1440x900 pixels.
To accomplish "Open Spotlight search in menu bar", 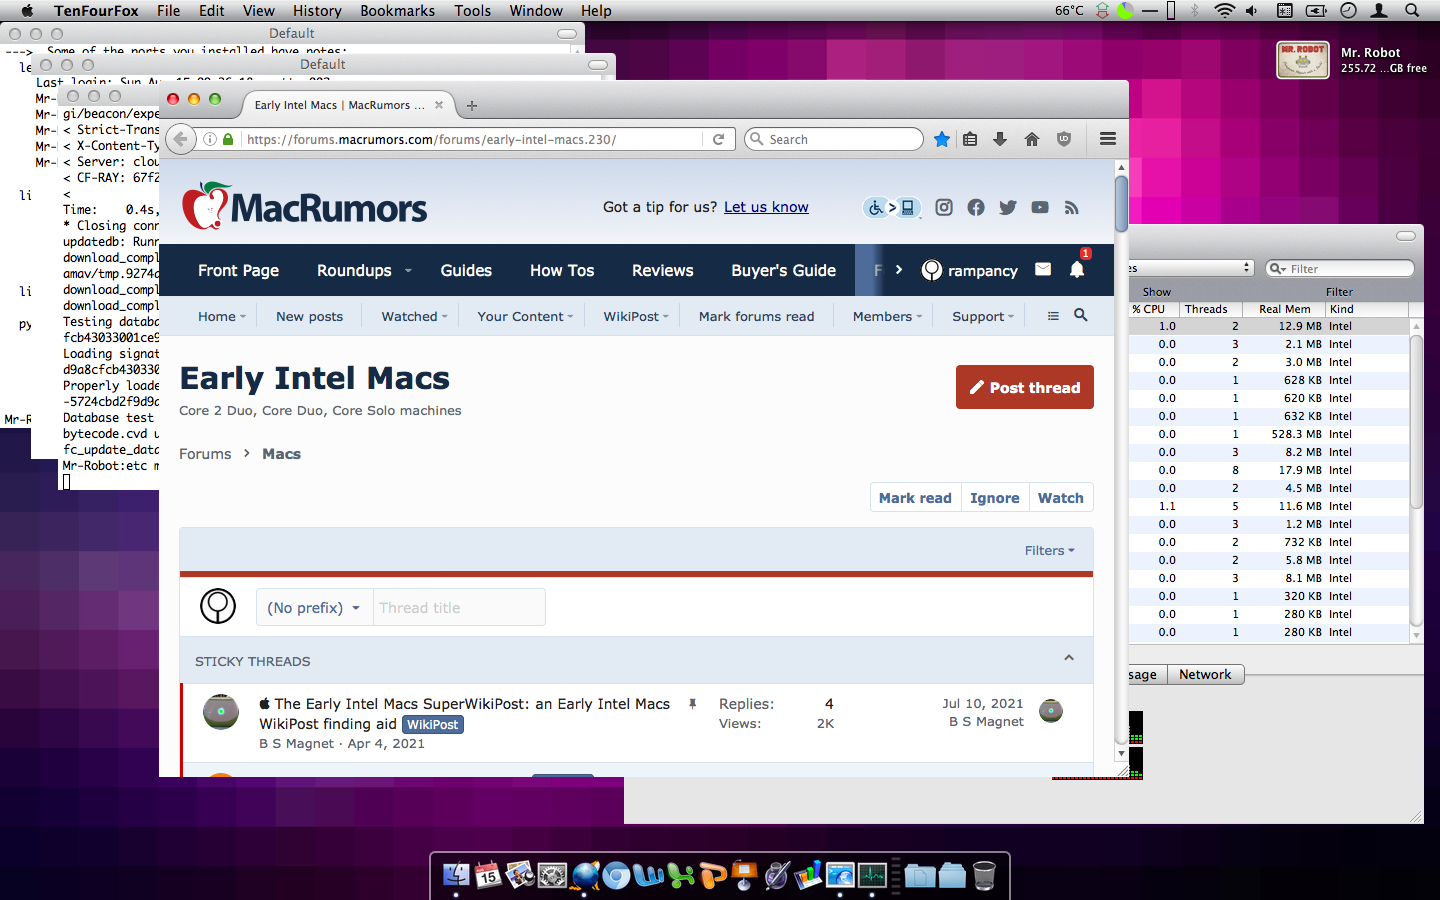I will (x=1412, y=10).
